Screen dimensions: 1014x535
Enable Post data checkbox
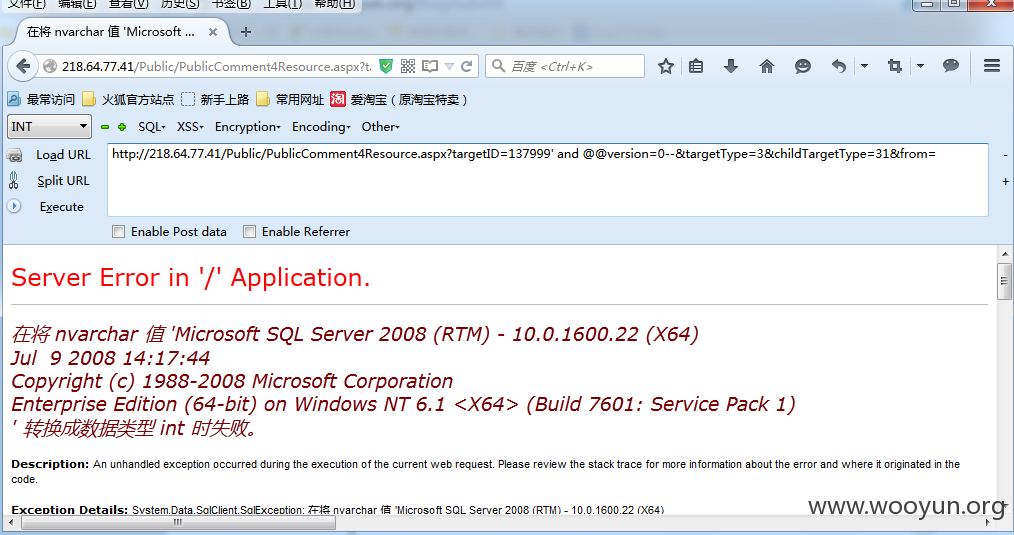[x=118, y=232]
